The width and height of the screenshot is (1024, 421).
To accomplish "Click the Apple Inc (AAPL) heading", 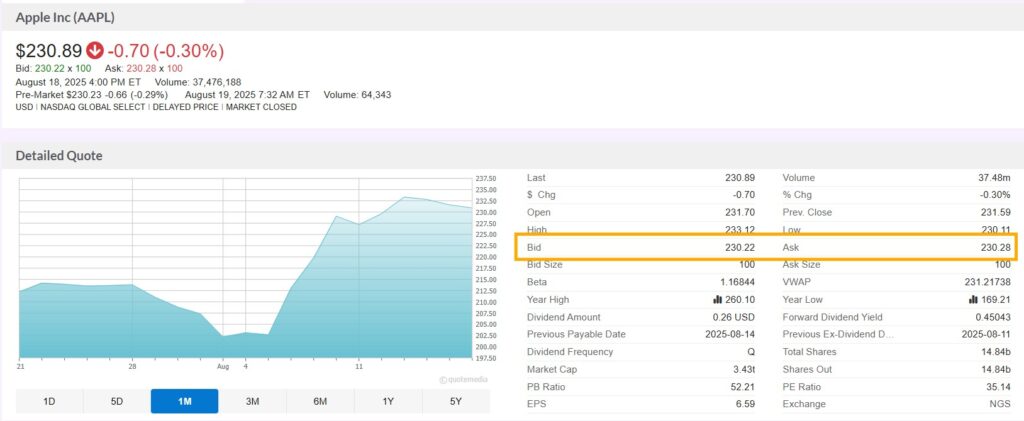I will click(x=65, y=18).
